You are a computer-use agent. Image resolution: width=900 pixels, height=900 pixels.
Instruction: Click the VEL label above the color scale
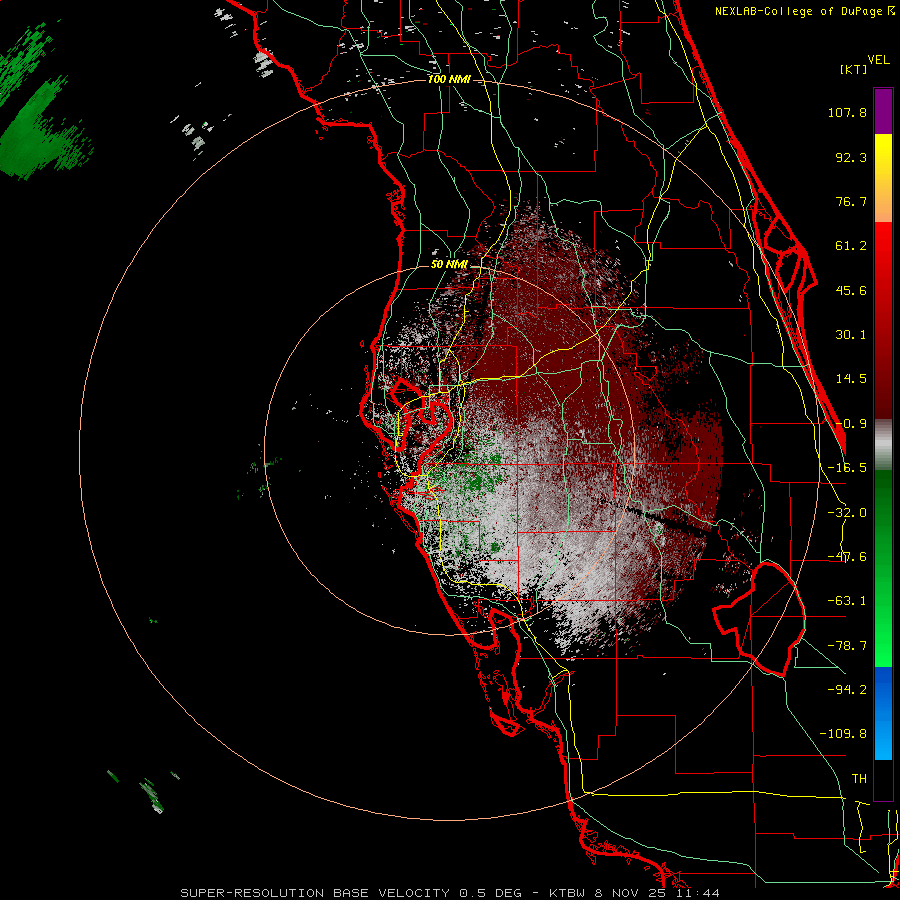(878, 60)
